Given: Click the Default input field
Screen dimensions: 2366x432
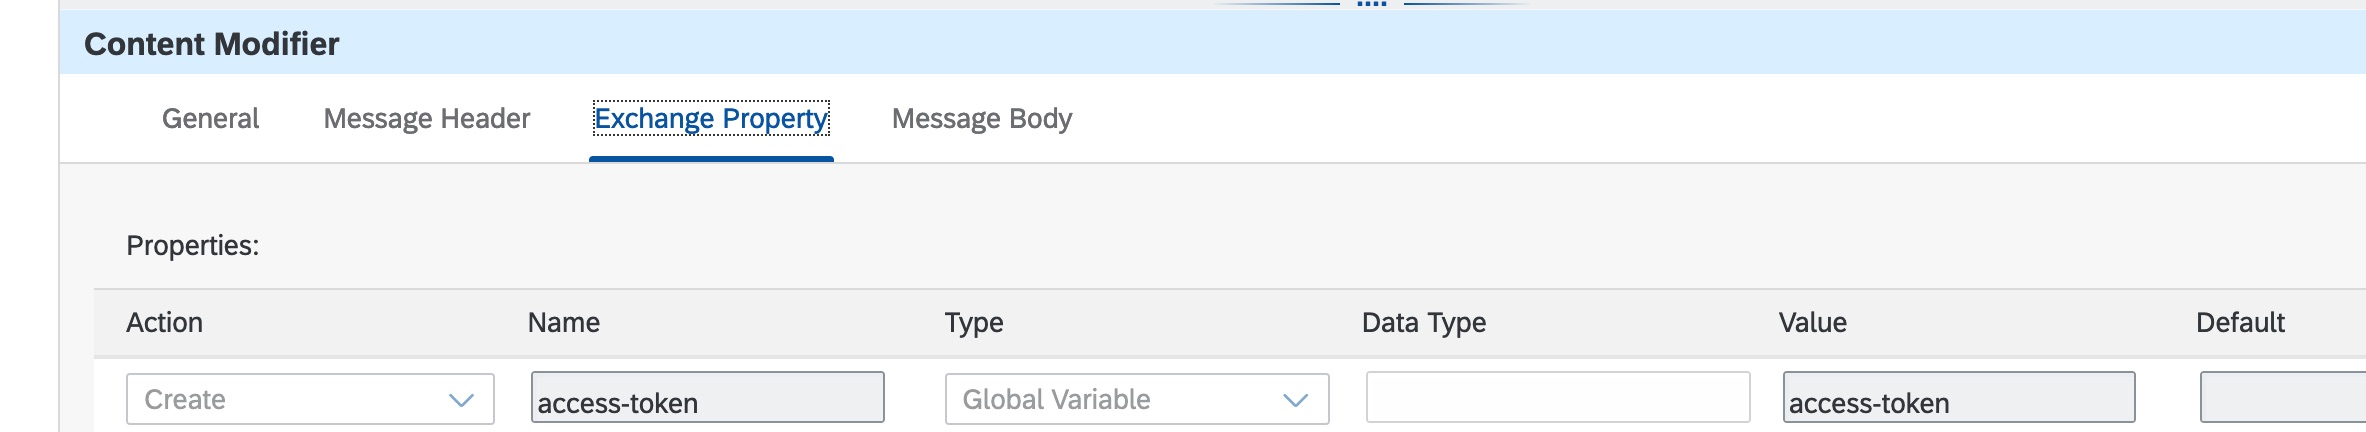Looking at the screenshot, I should point(2282,398).
